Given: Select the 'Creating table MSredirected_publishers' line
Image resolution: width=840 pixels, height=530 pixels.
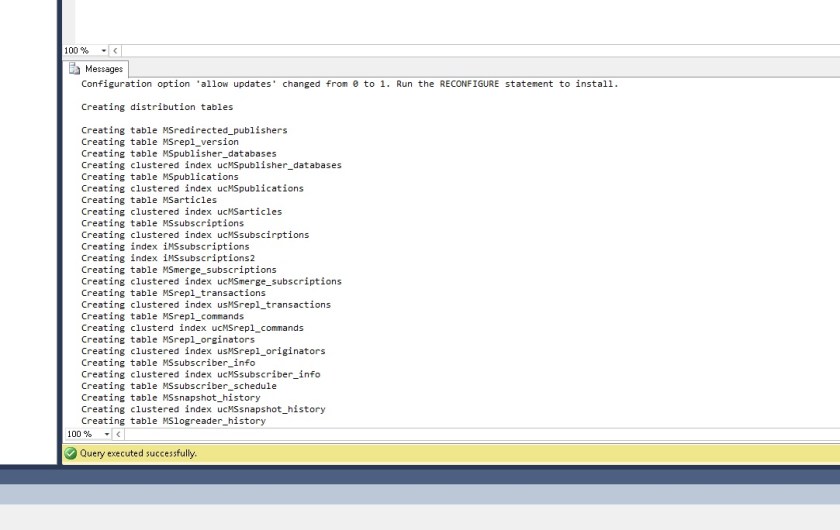Looking at the screenshot, I should [x=184, y=130].
